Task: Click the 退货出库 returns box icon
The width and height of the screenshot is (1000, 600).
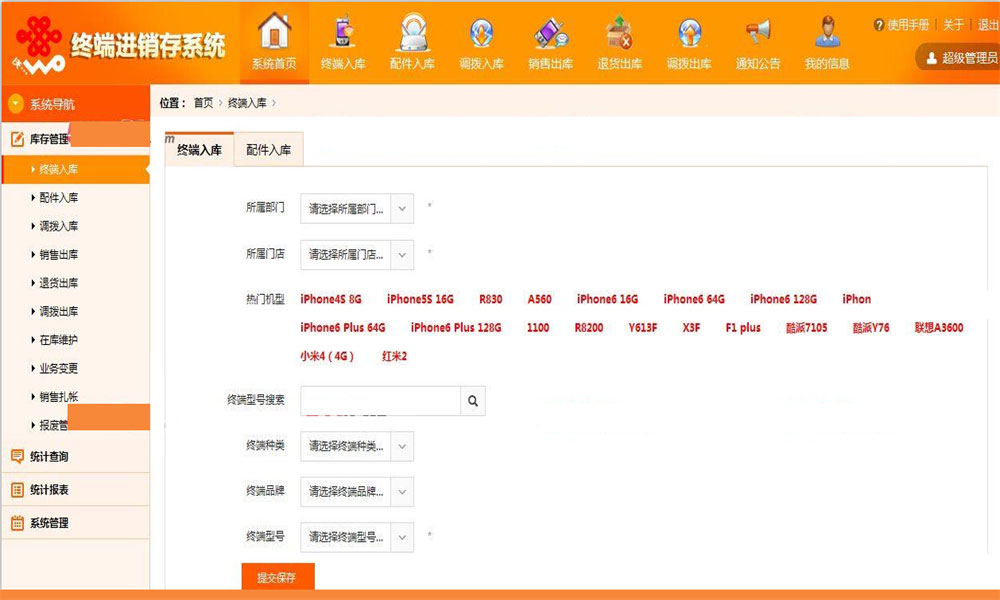Action: 619,34
